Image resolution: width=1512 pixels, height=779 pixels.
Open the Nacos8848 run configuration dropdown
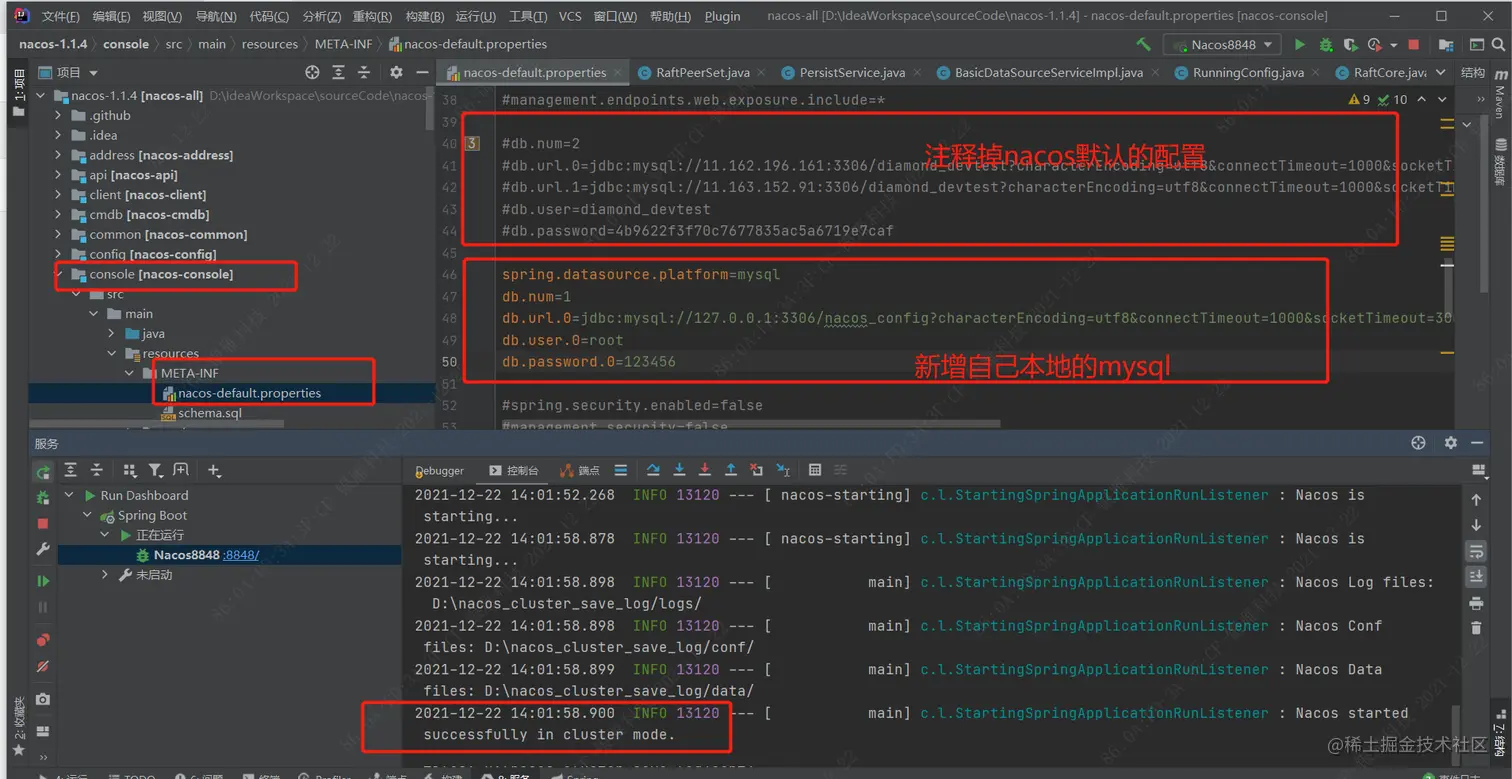1223,44
